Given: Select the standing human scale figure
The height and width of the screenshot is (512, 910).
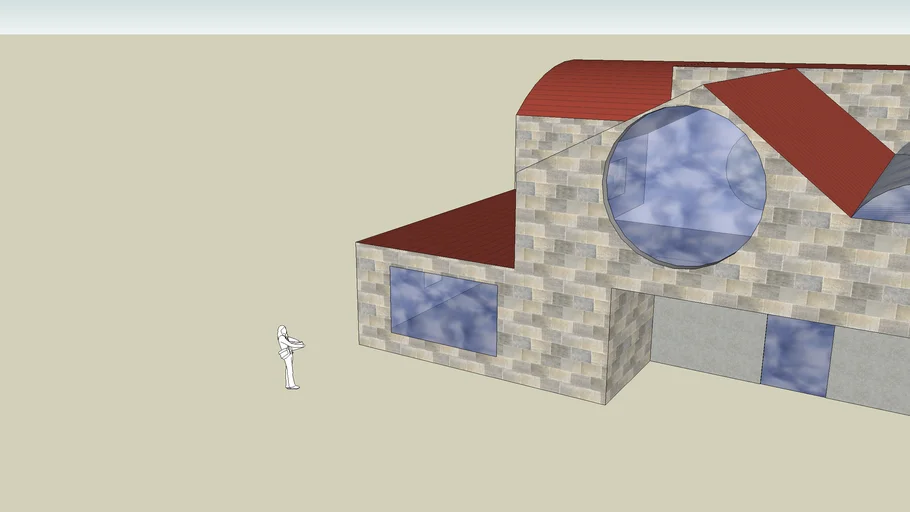Looking at the screenshot, I should point(289,357).
